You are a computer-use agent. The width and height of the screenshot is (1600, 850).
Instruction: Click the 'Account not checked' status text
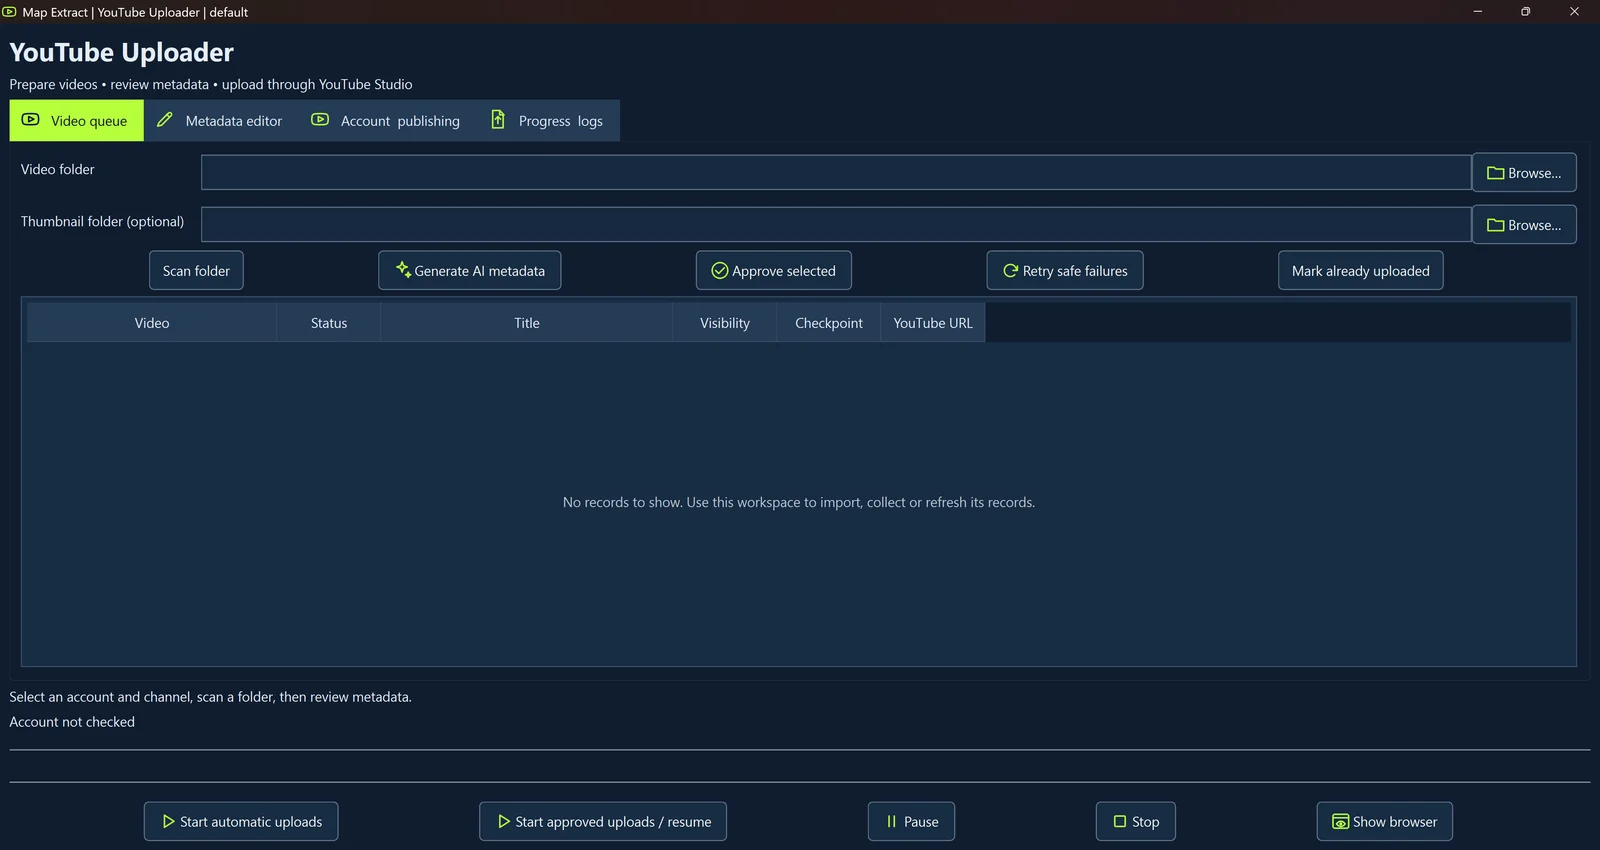(72, 721)
